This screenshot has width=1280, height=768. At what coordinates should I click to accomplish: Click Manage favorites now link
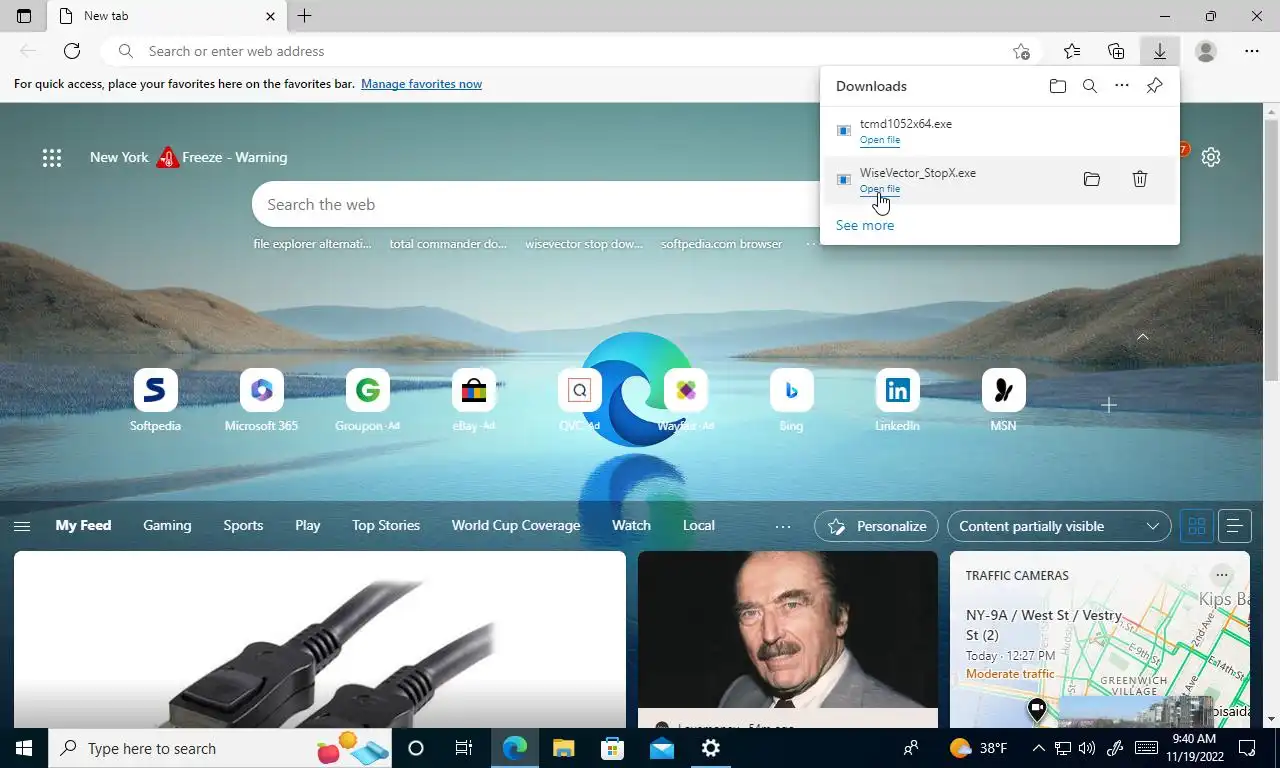[x=421, y=84]
